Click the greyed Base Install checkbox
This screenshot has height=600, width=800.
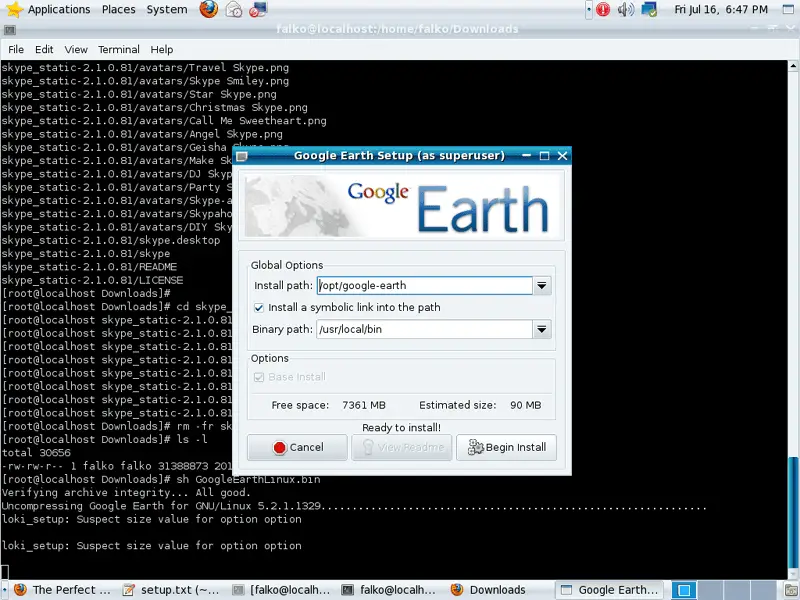(x=259, y=377)
